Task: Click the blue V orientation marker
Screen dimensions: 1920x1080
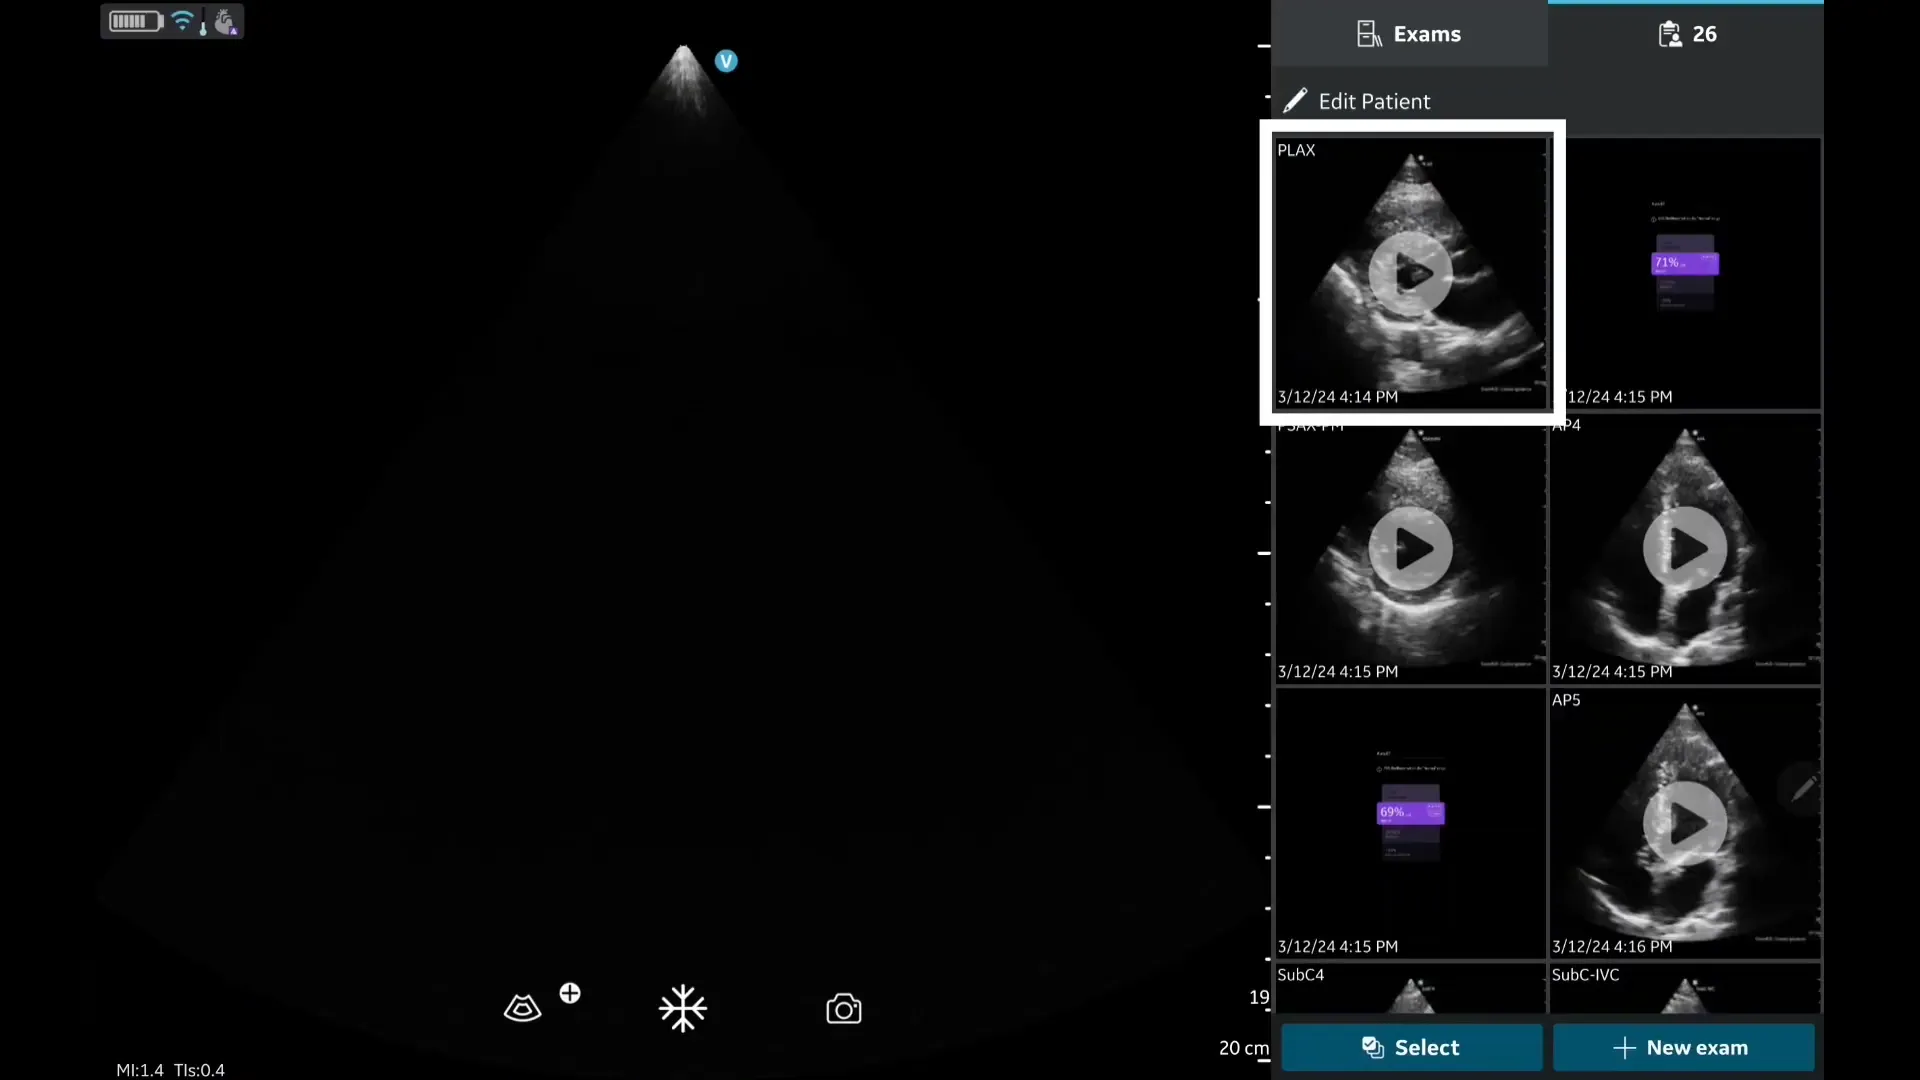Action: pyautogui.click(x=726, y=61)
